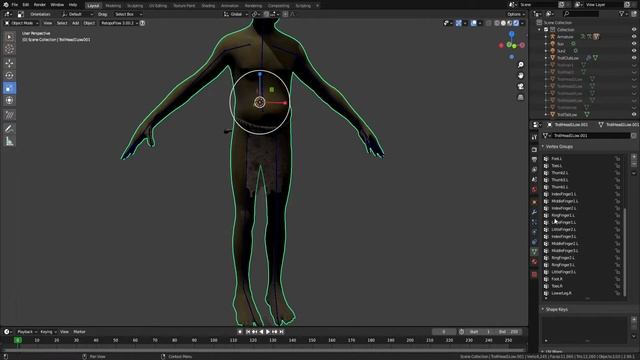Open the Playback dropdown in timeline

pos(27,332)
